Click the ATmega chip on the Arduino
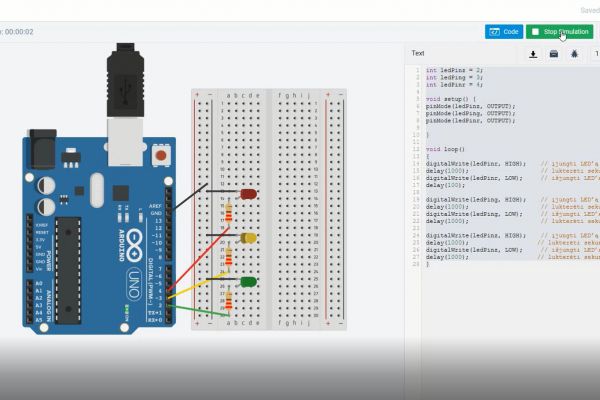 (x=68, y=270)
